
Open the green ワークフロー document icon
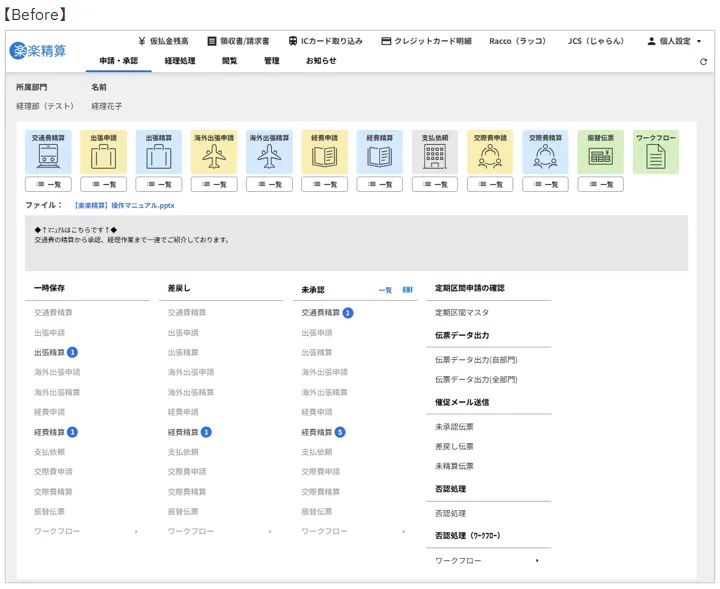(x=655, y=153)
